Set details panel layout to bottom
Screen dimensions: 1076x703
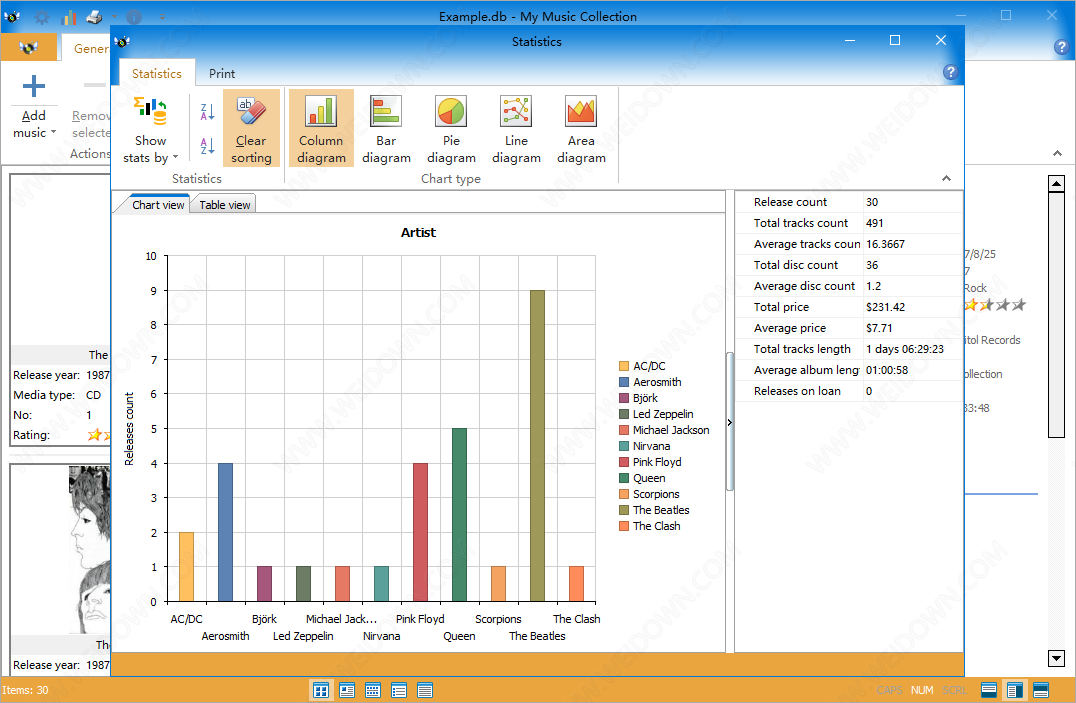click(1040, 690)
